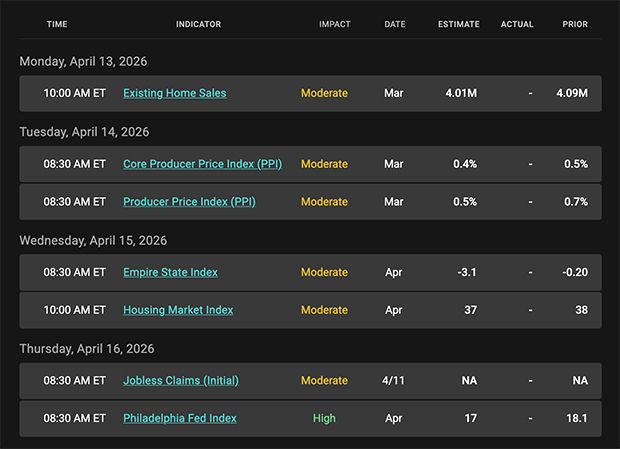Click the Thursday, April 16, 2026 heading

pyautogui.click(x=87, y=349)
